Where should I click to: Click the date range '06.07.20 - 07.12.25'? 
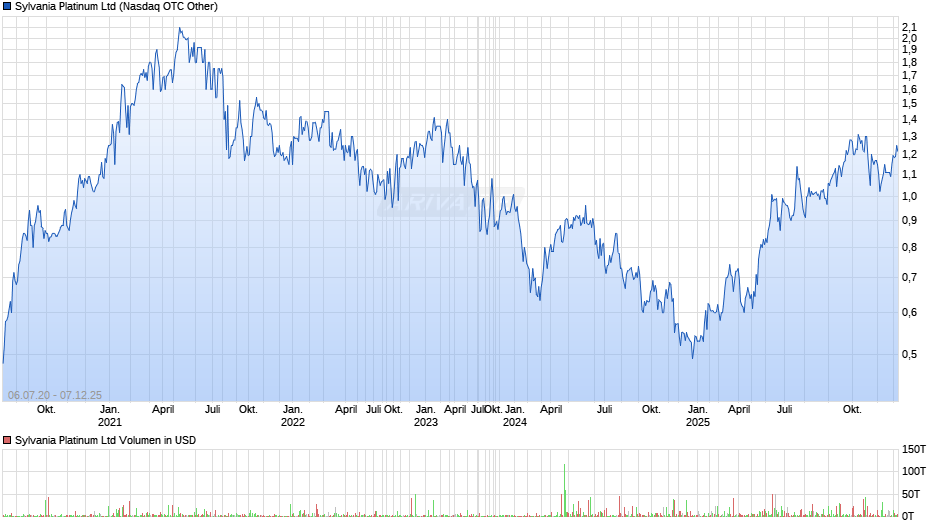pyautogui.click(x=55, y=395)
